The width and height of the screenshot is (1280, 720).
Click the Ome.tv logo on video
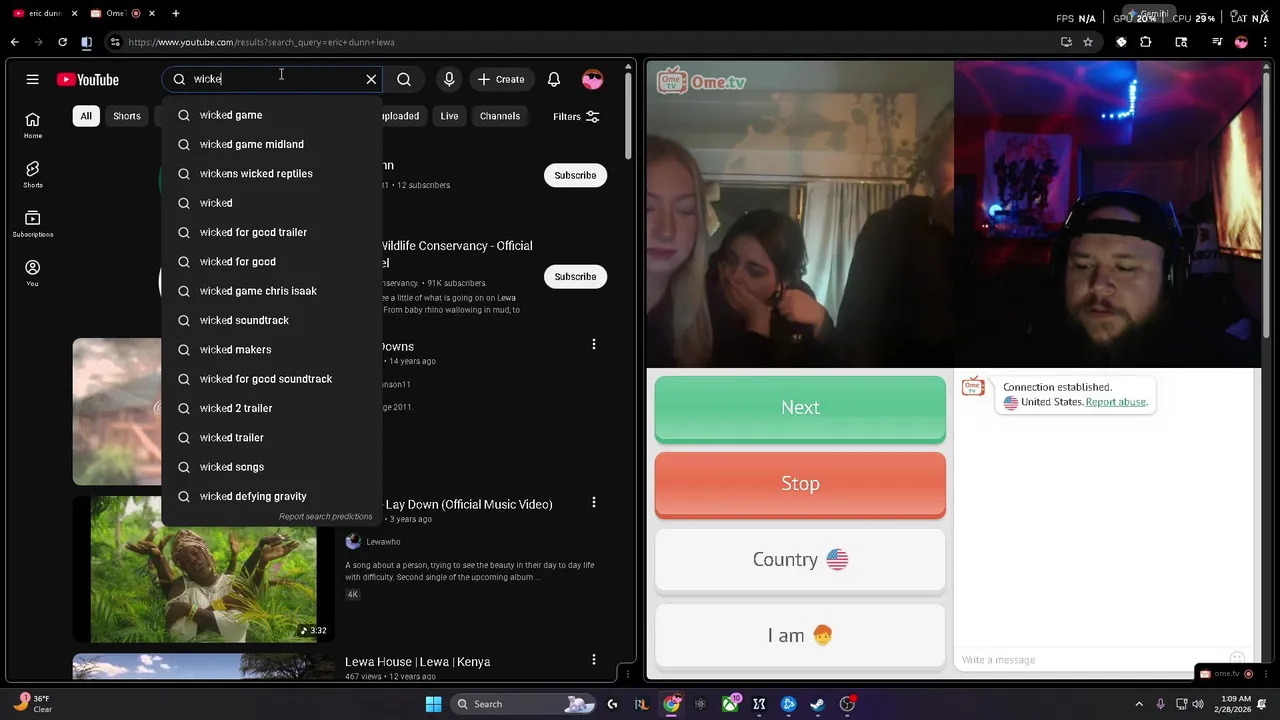pos(703,81)
